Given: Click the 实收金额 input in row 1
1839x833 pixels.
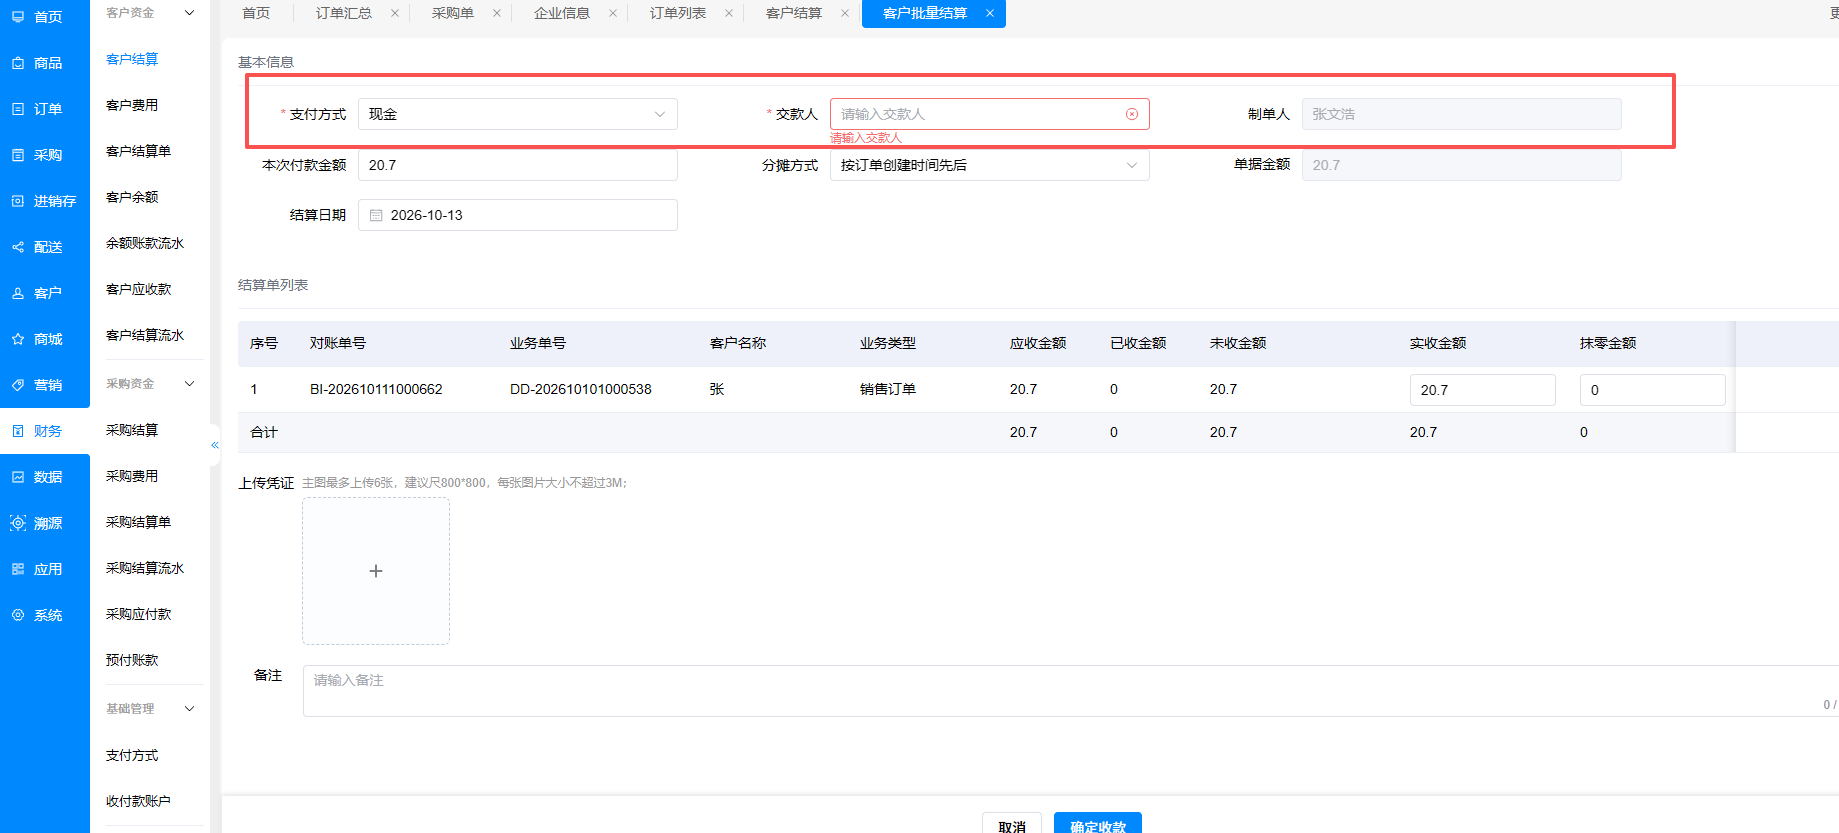Looking at the screenshot, I should (1483, 390).
